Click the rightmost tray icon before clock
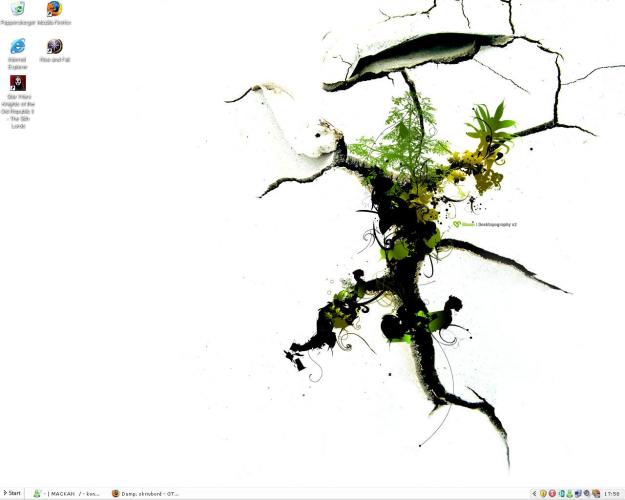625x500 pixels. click(x=596, y=493)
